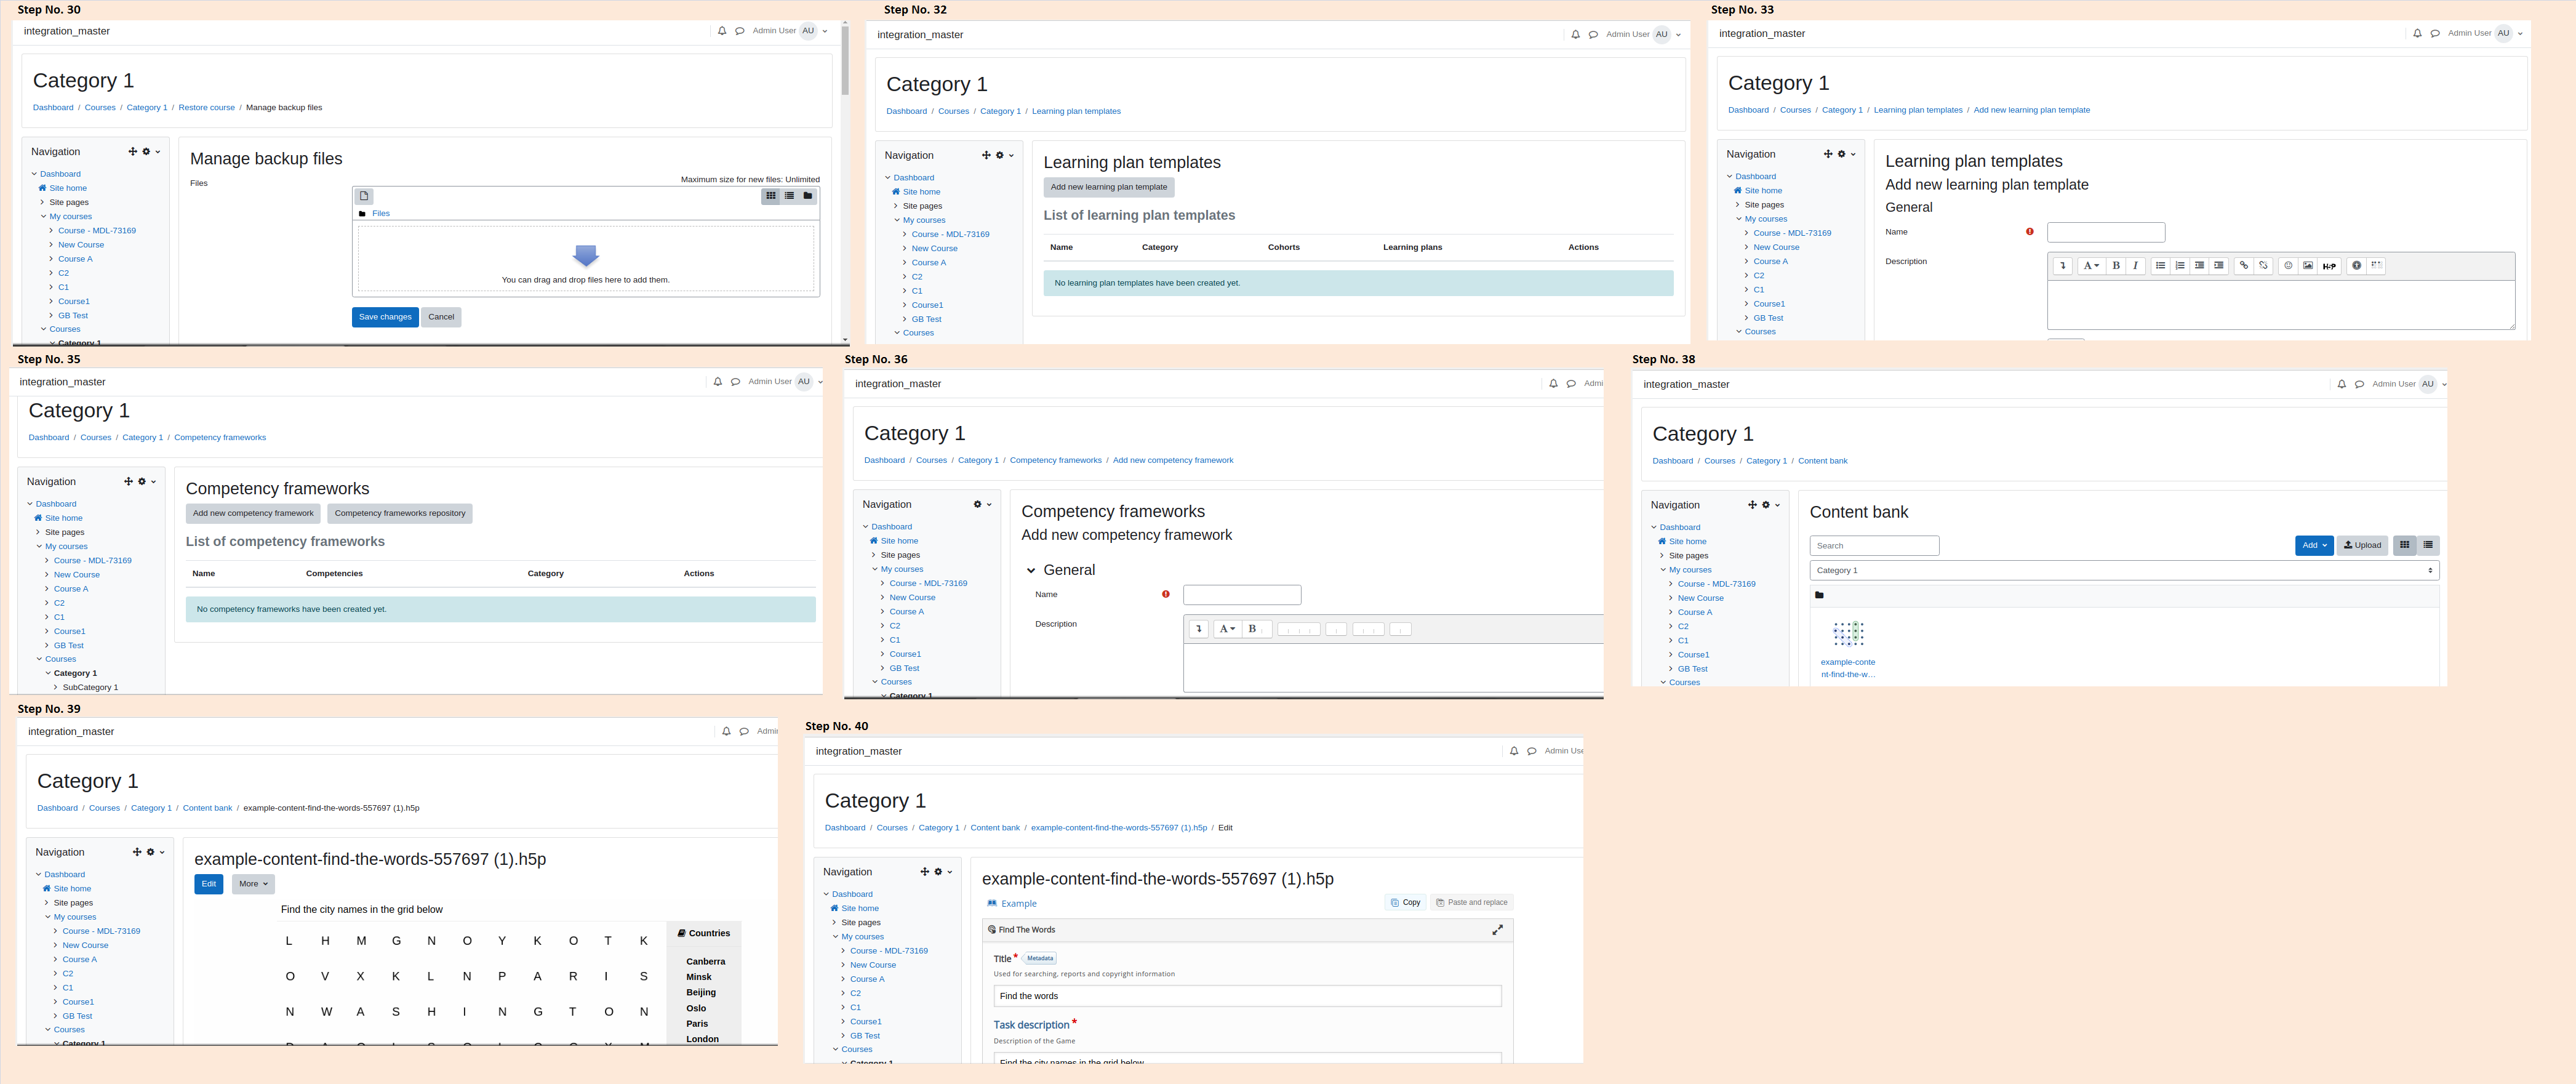Screen dimensions: 2576x1084
Task: Click Edit button on h5p content view
Action: click(209, 884)
